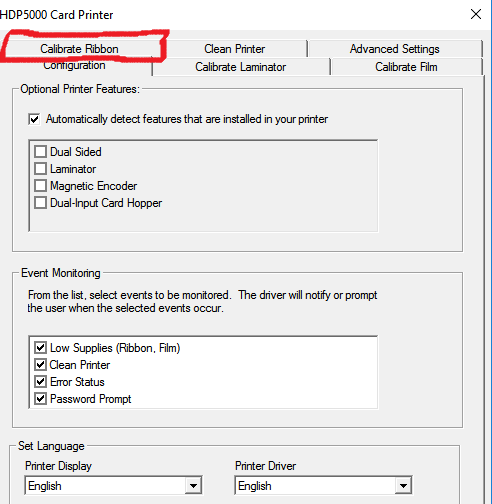Enable the Dual Sided option
Screen dimensions: 492x504
pos(40,152)
